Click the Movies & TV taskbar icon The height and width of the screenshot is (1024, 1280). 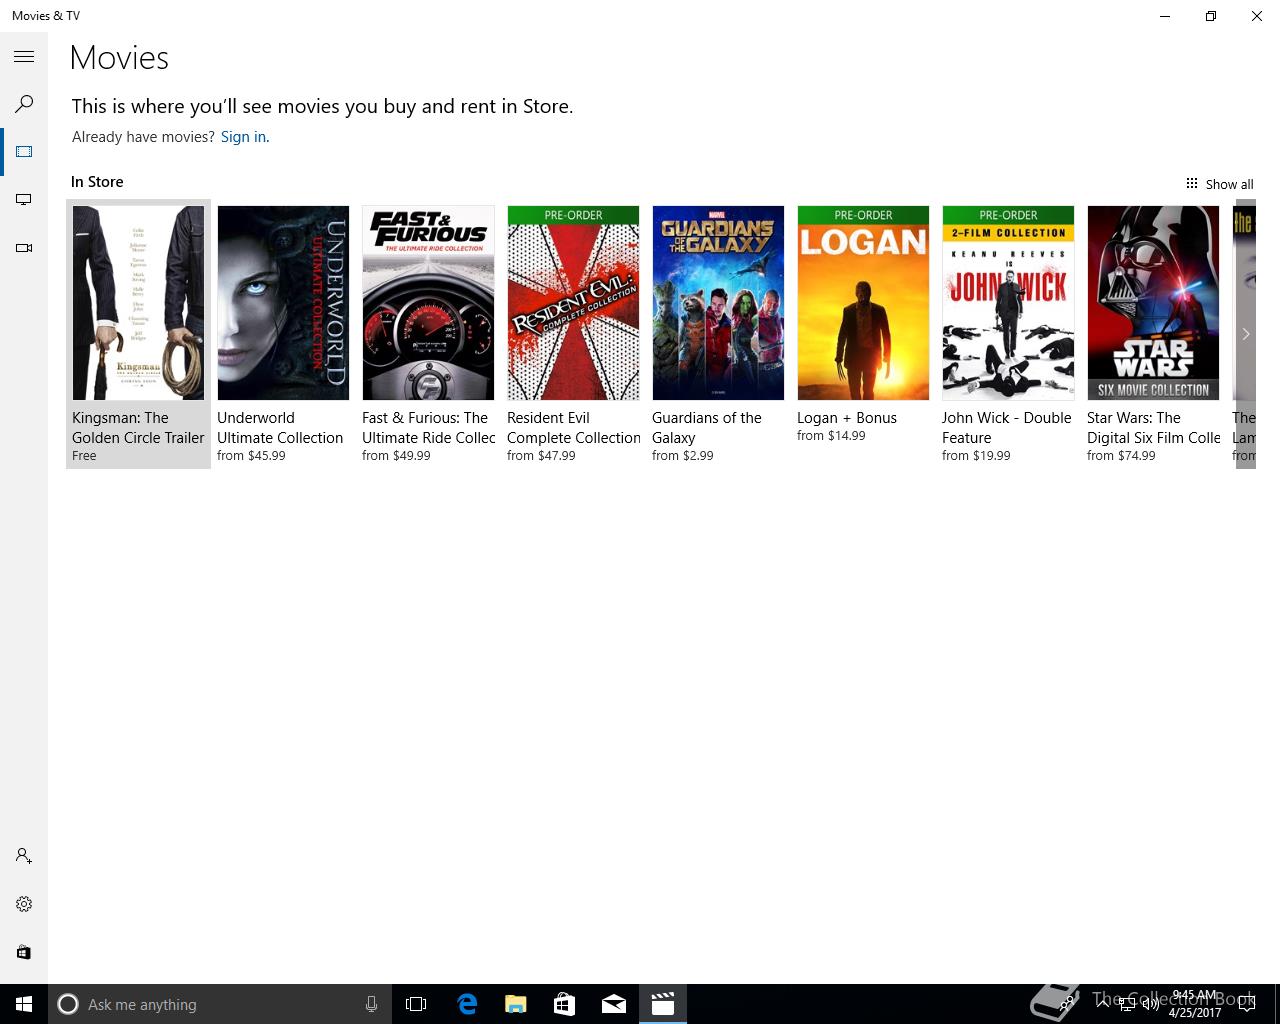point(663,1004)
